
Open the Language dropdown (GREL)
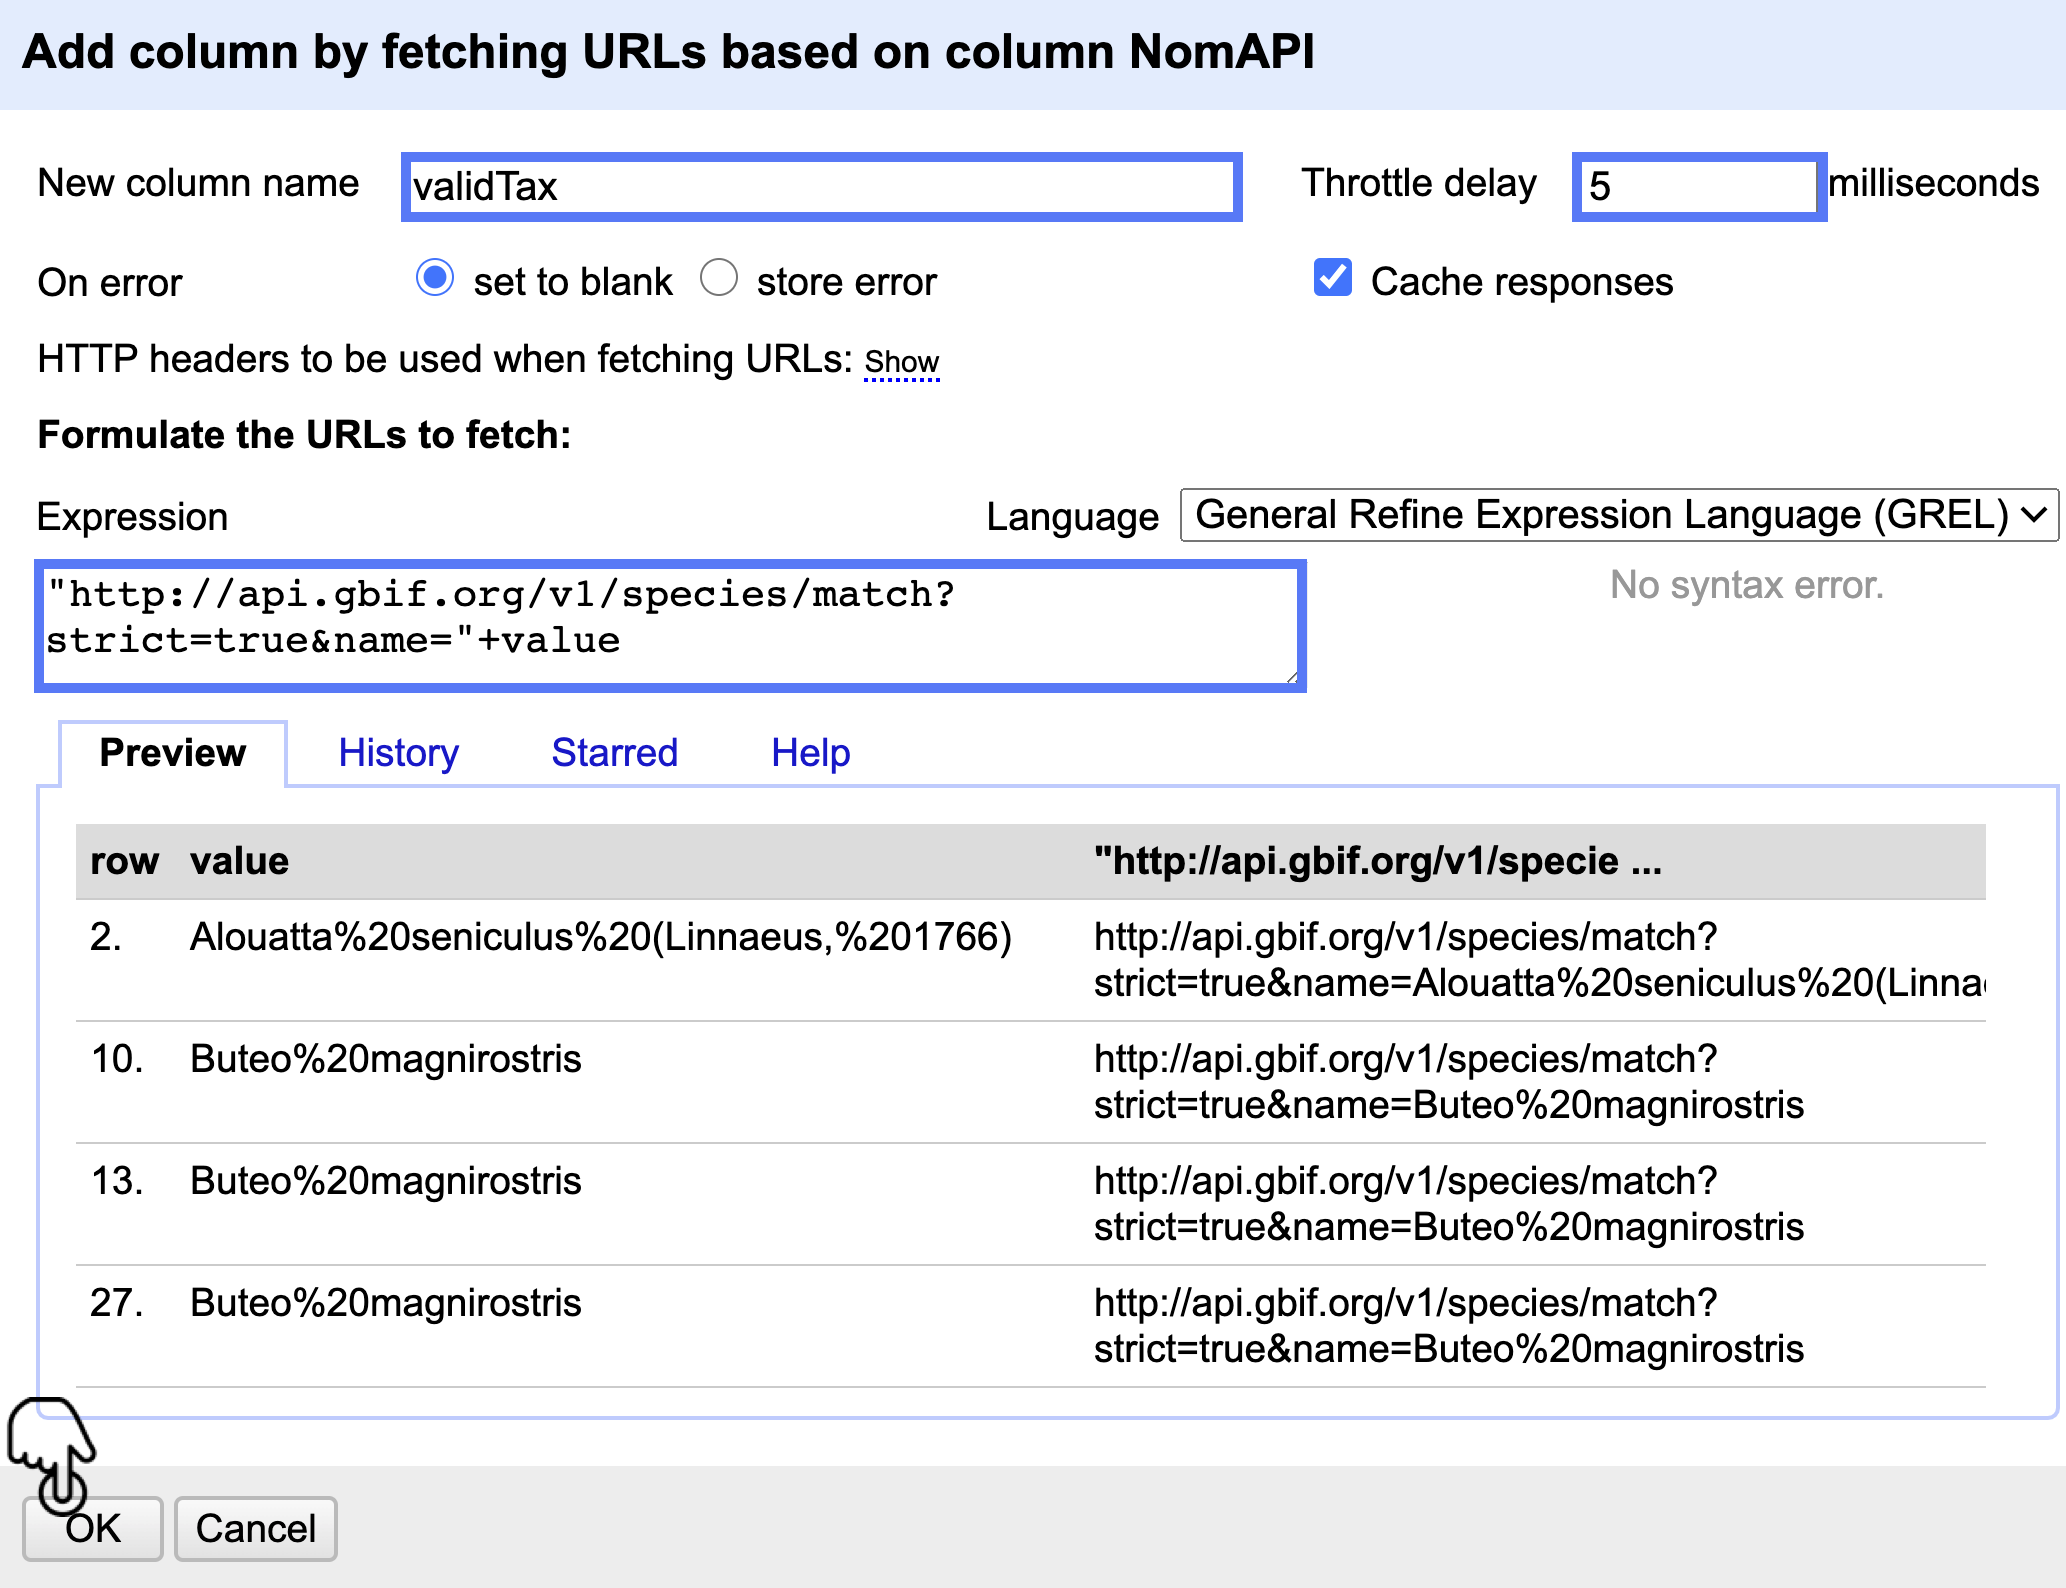(x=1618, y=515)
